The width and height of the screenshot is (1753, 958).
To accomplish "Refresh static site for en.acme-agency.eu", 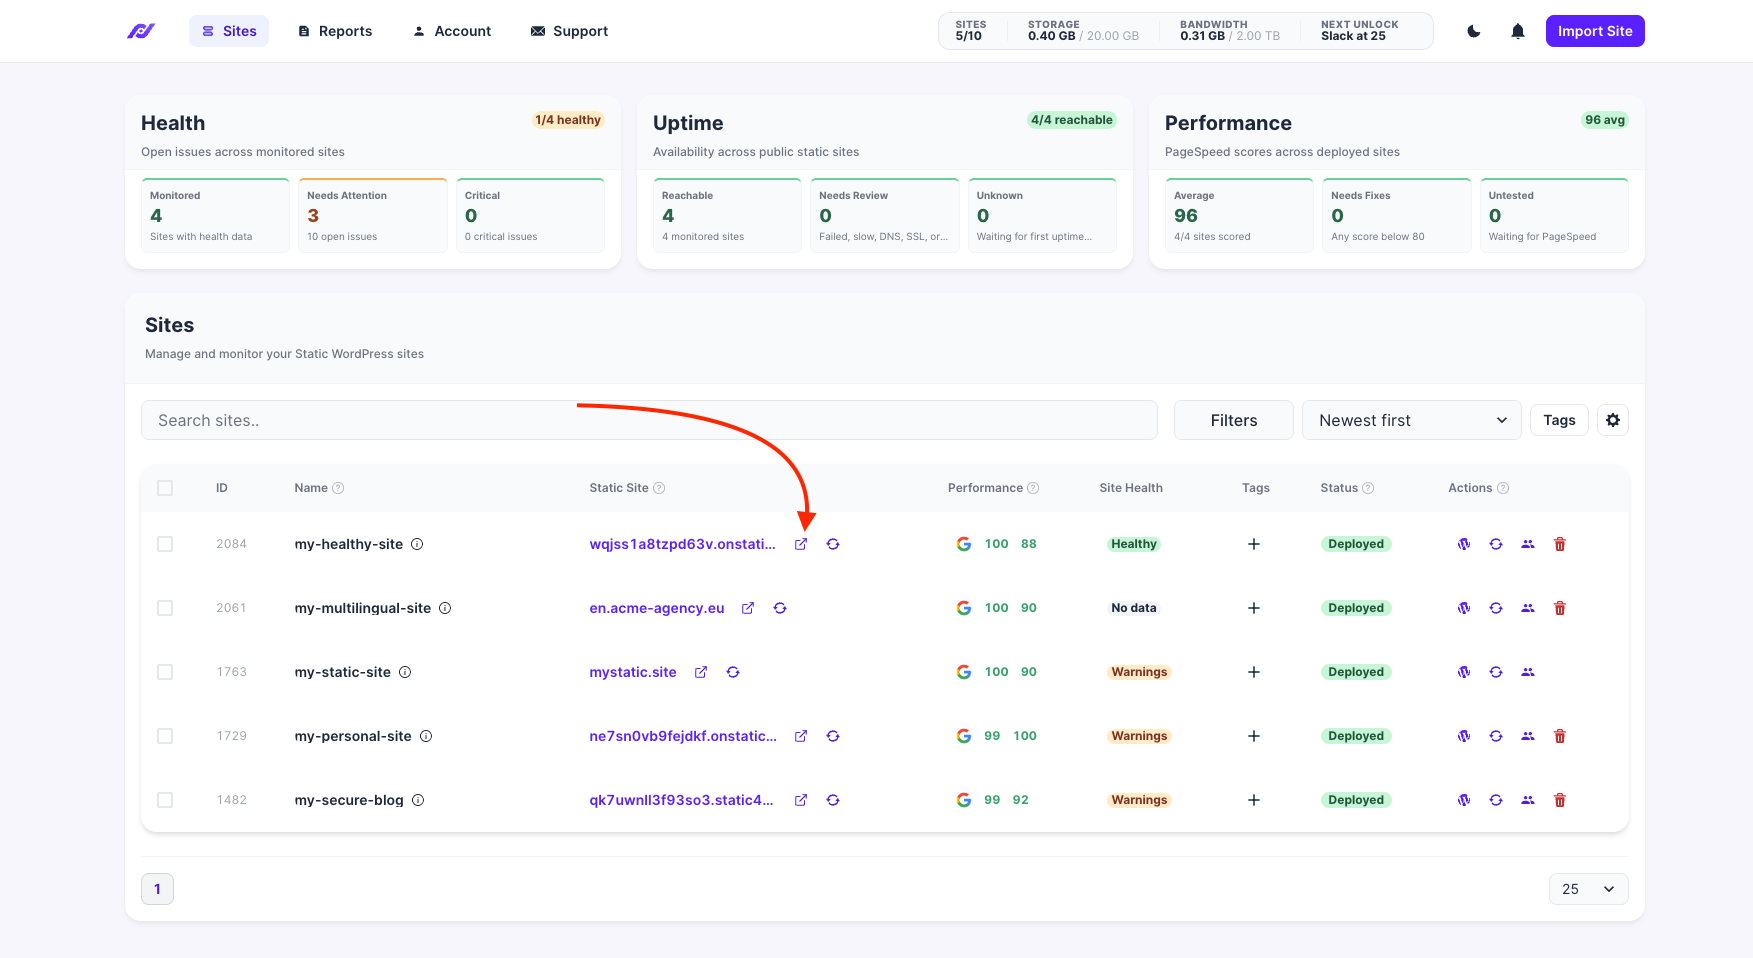I will [x=780, y=608].
